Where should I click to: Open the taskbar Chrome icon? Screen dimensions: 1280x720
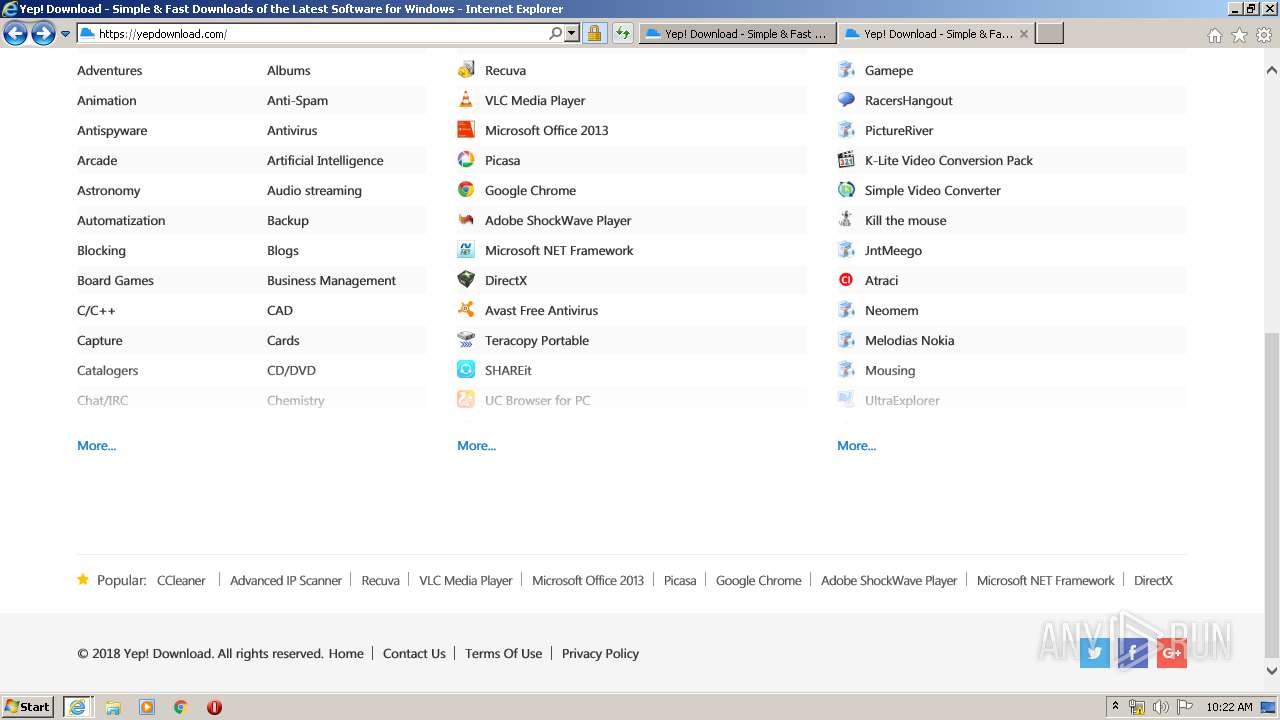(180, 707)
